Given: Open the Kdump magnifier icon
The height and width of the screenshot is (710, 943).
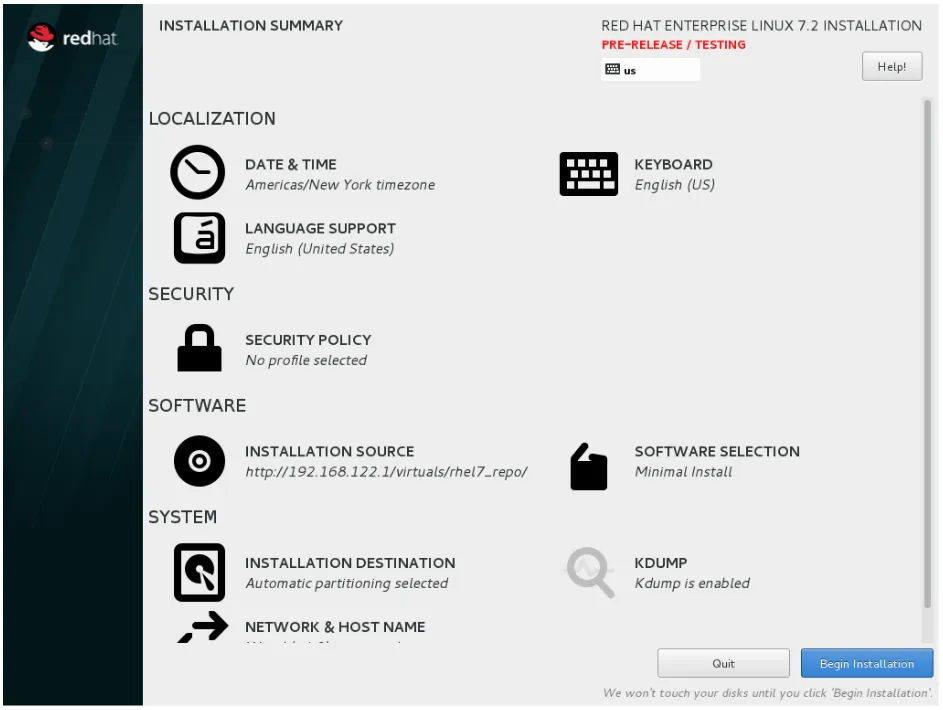Looking at the screenshot, I should coord(590,572).
